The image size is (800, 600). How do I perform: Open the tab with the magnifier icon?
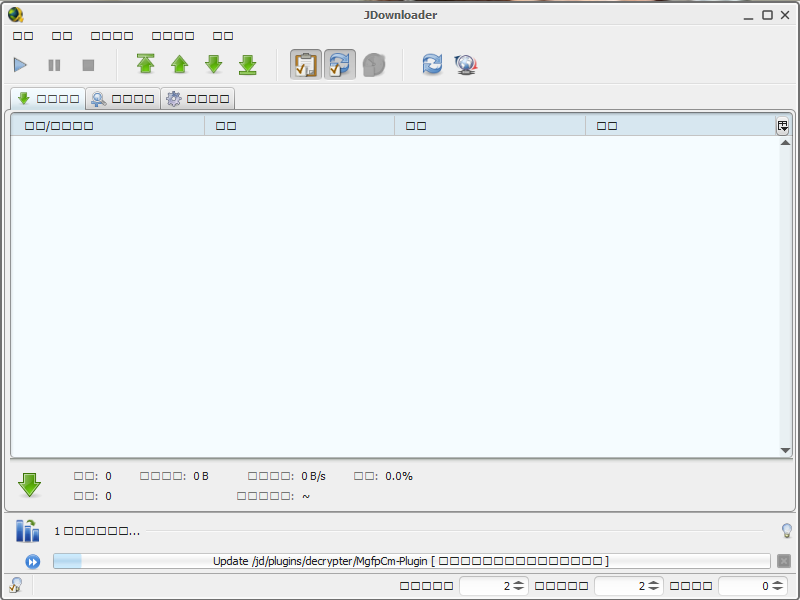122,98
